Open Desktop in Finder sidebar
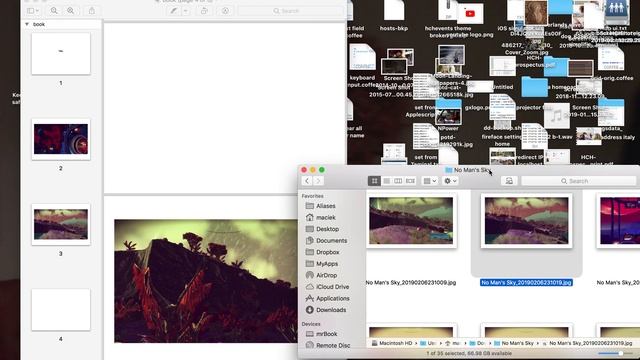640x360 pixels. [327, 229]
